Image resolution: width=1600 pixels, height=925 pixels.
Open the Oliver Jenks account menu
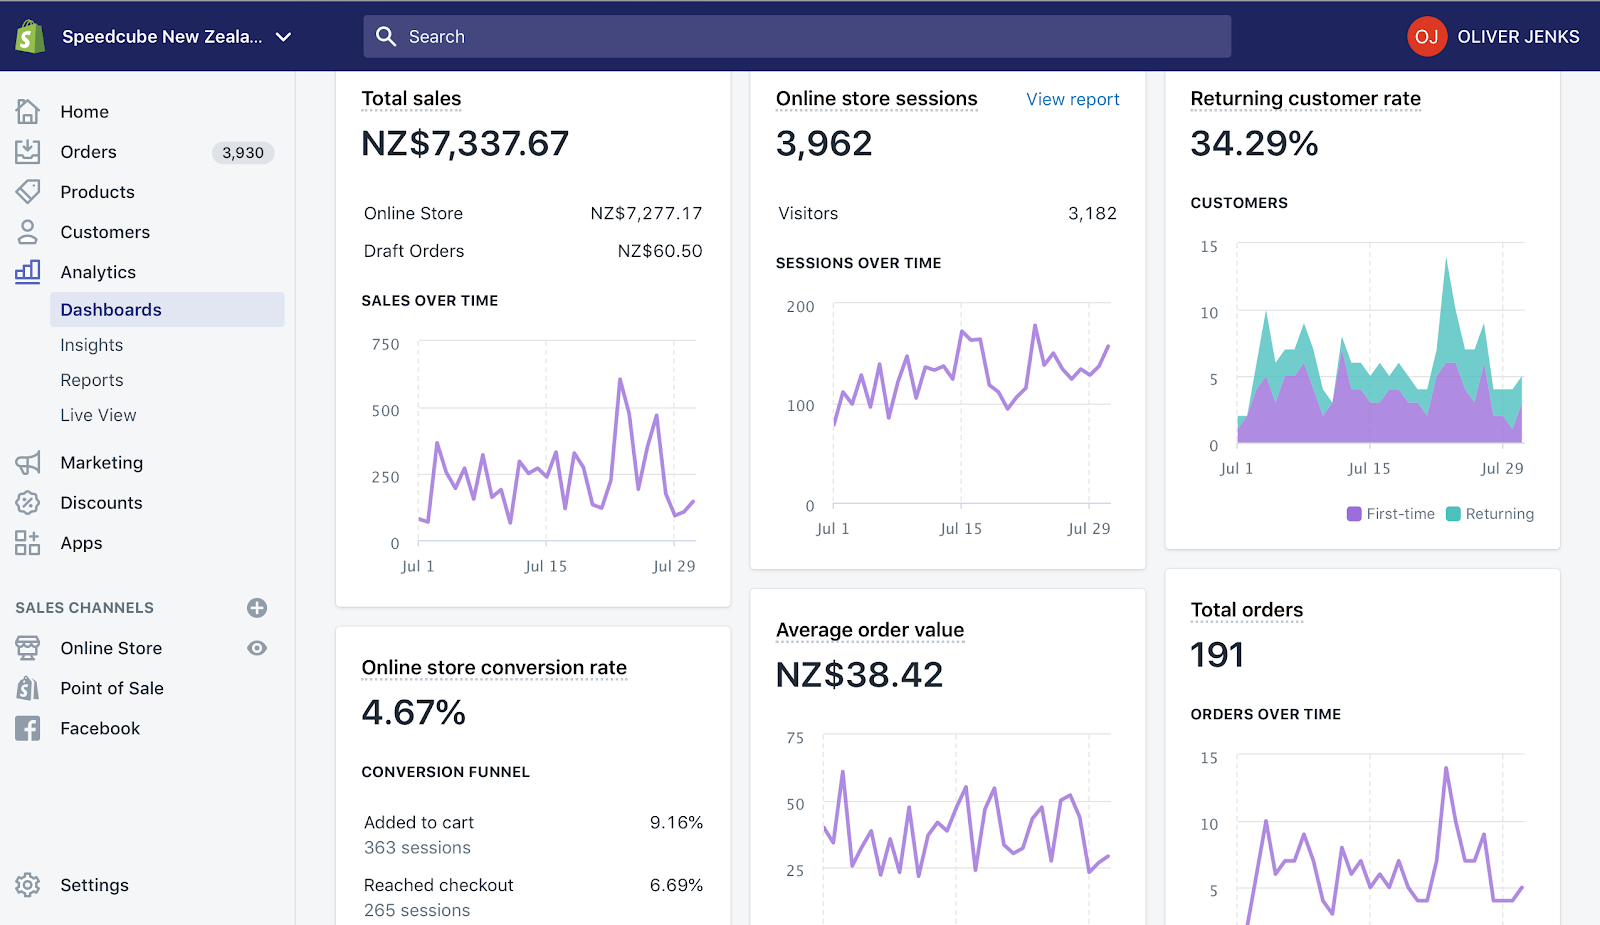click(1518, 37)
